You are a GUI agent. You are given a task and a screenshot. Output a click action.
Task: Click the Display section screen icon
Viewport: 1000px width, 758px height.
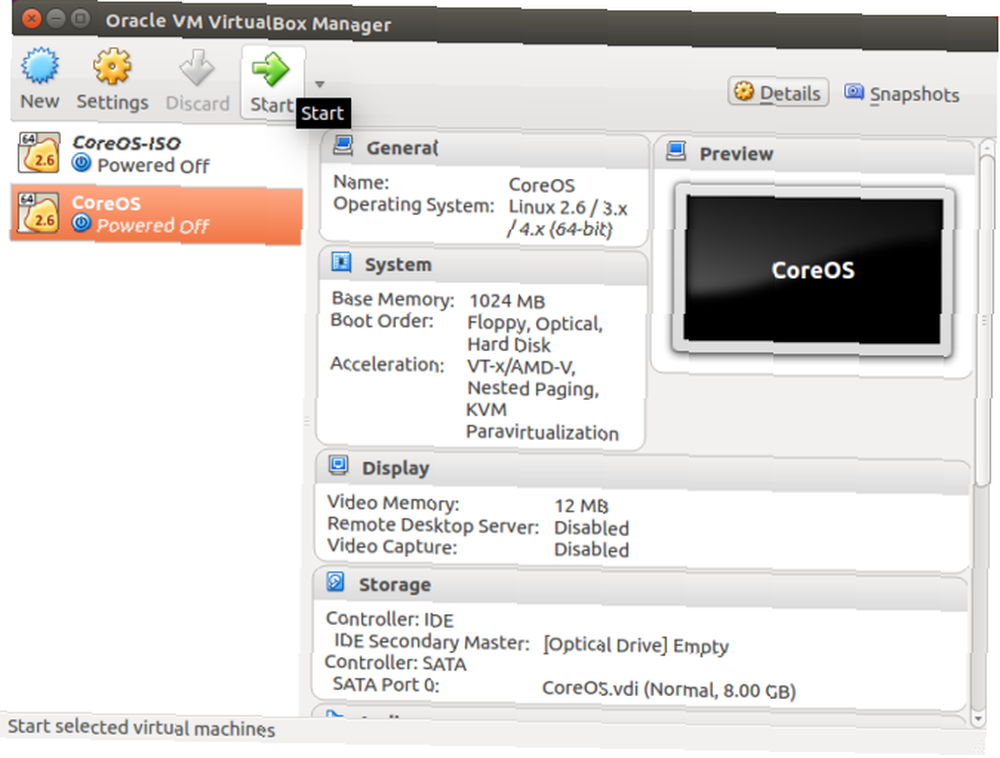click(x=338, y=466)
